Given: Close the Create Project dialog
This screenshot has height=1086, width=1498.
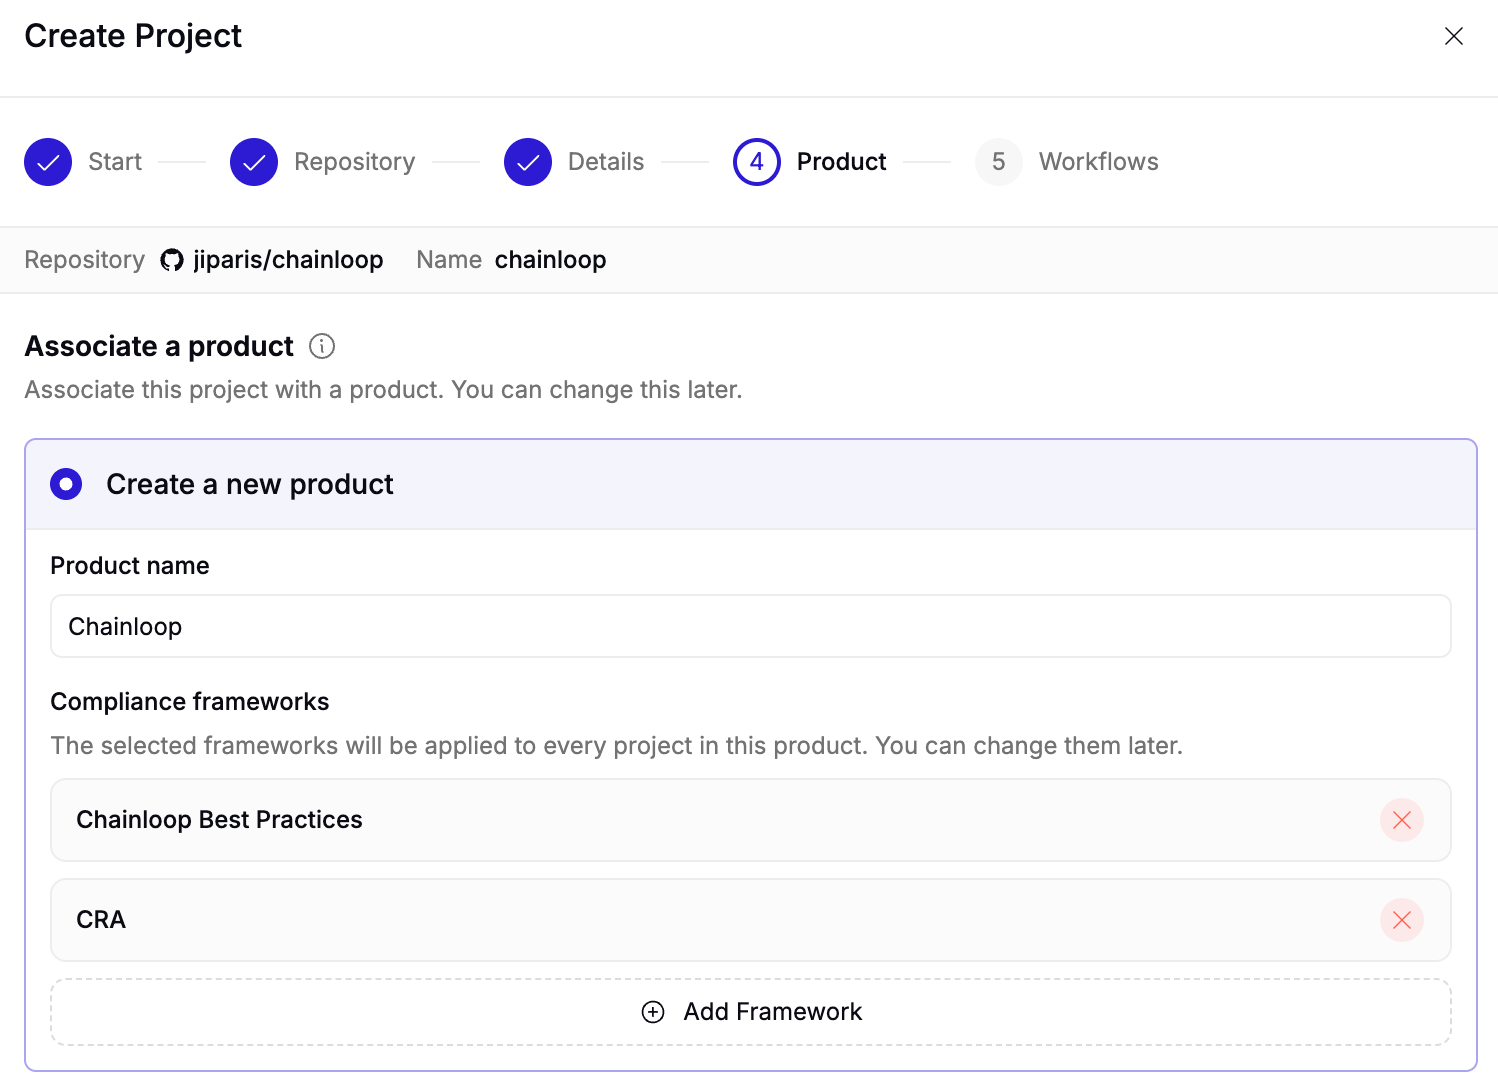Looking at the screenshot, I should pyautogui.click(x=1453, y=36).
